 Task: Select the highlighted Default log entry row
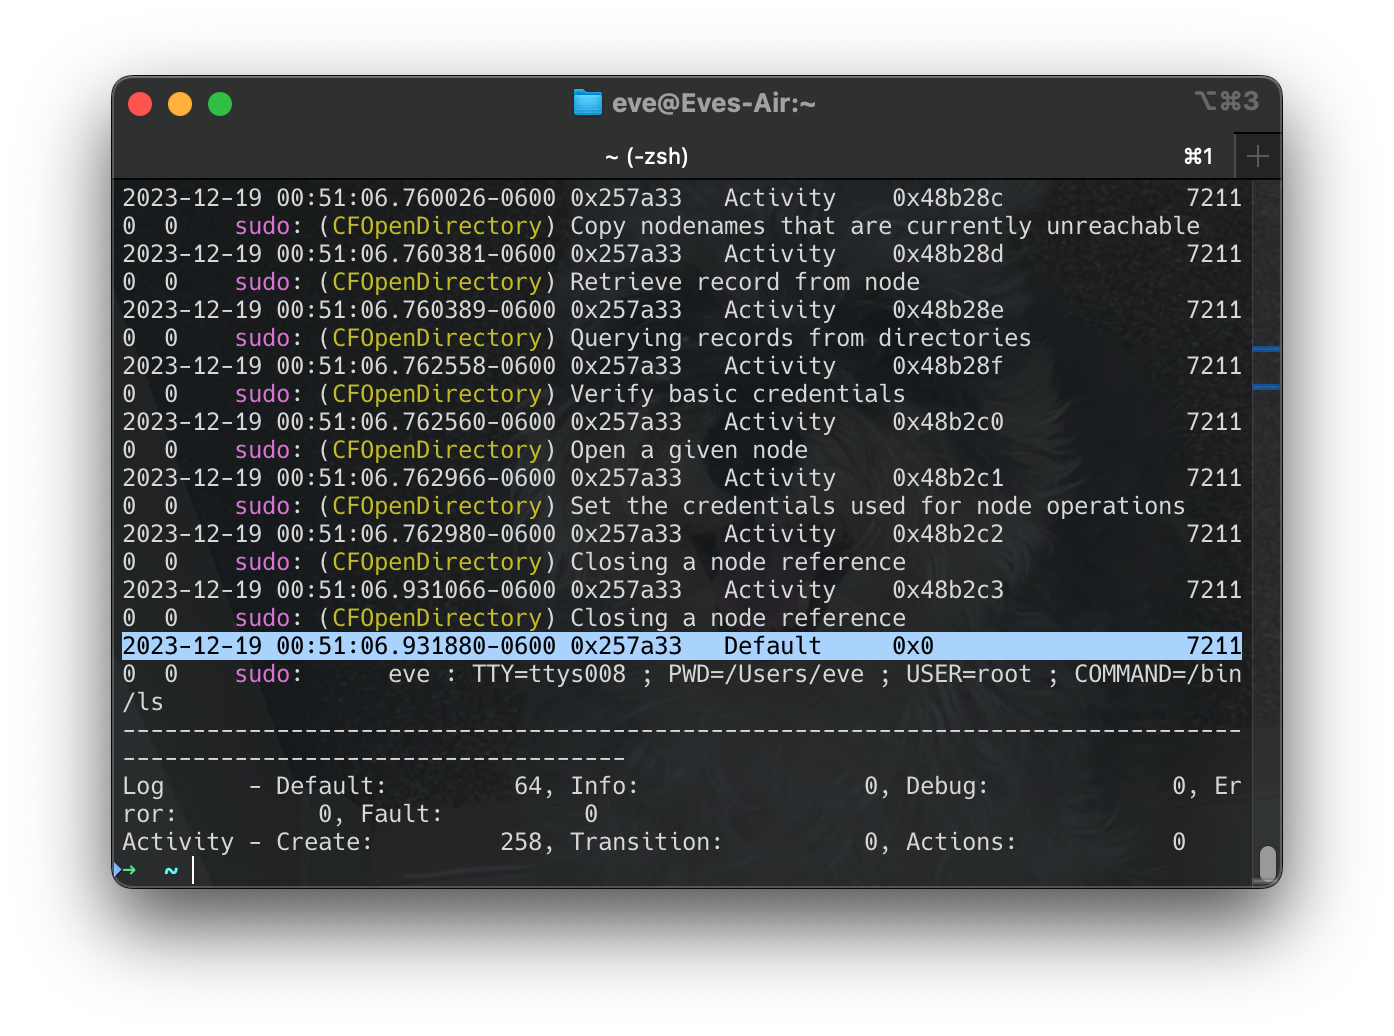coord(680,645)
